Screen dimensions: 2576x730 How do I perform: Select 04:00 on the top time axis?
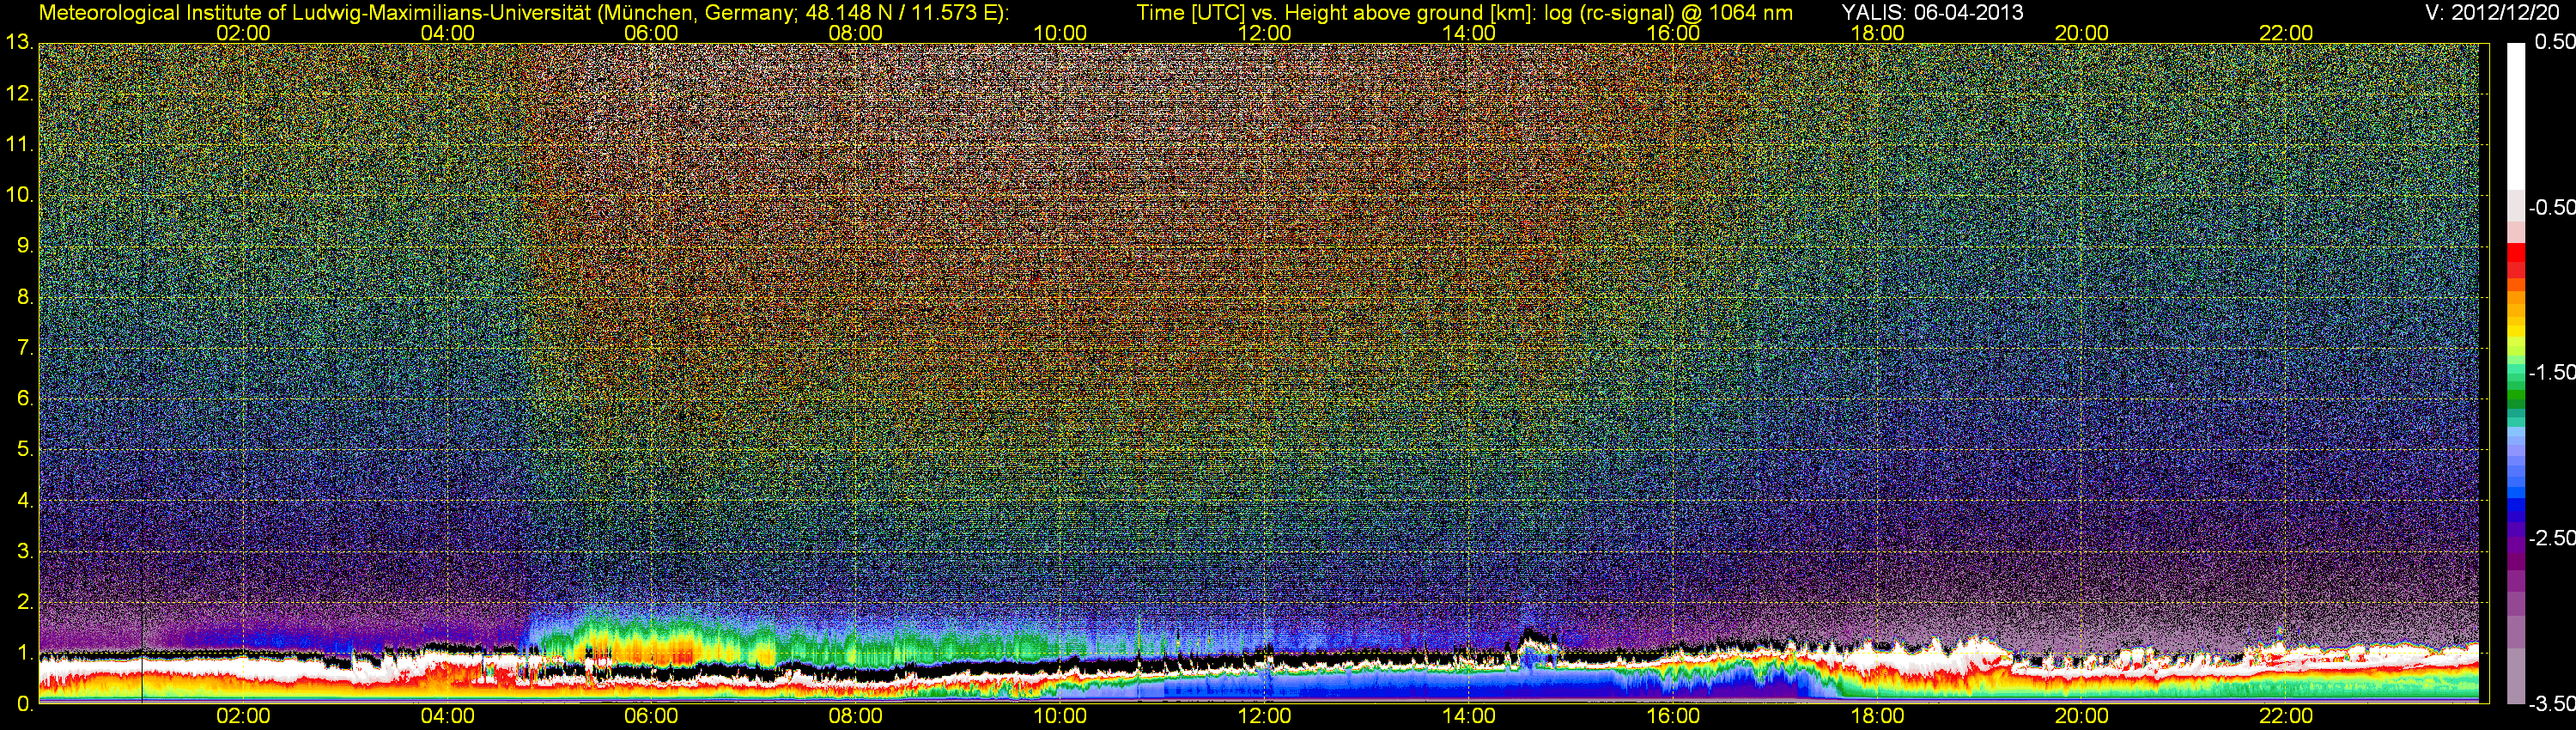pos(447,33)
